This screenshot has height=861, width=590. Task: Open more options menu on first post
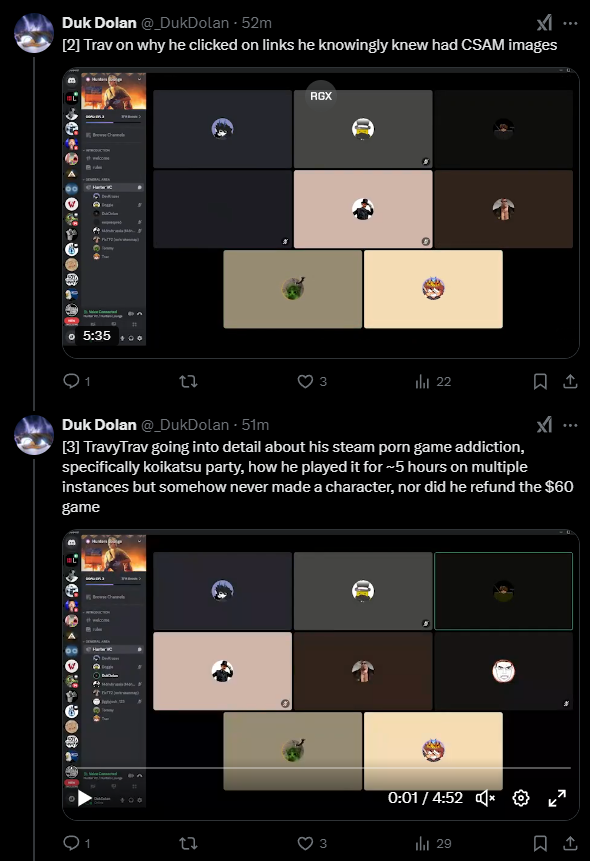coord(570,23)
